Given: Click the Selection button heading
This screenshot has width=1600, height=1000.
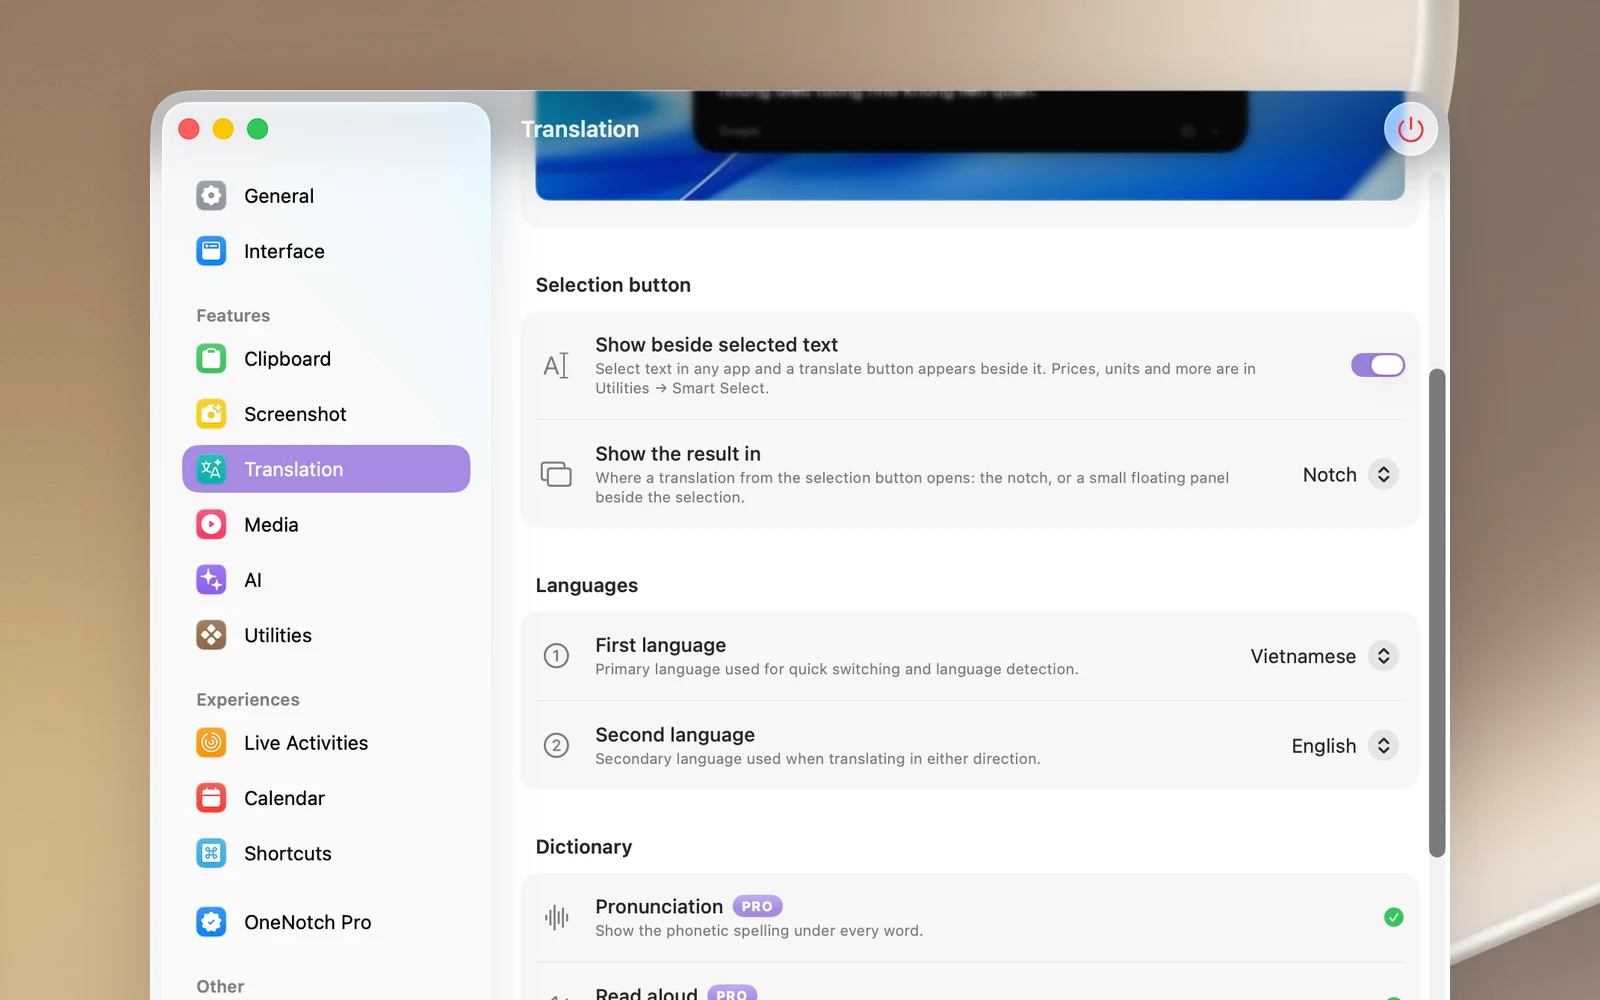Looking at the screenshot, I should tap(613, 285).
